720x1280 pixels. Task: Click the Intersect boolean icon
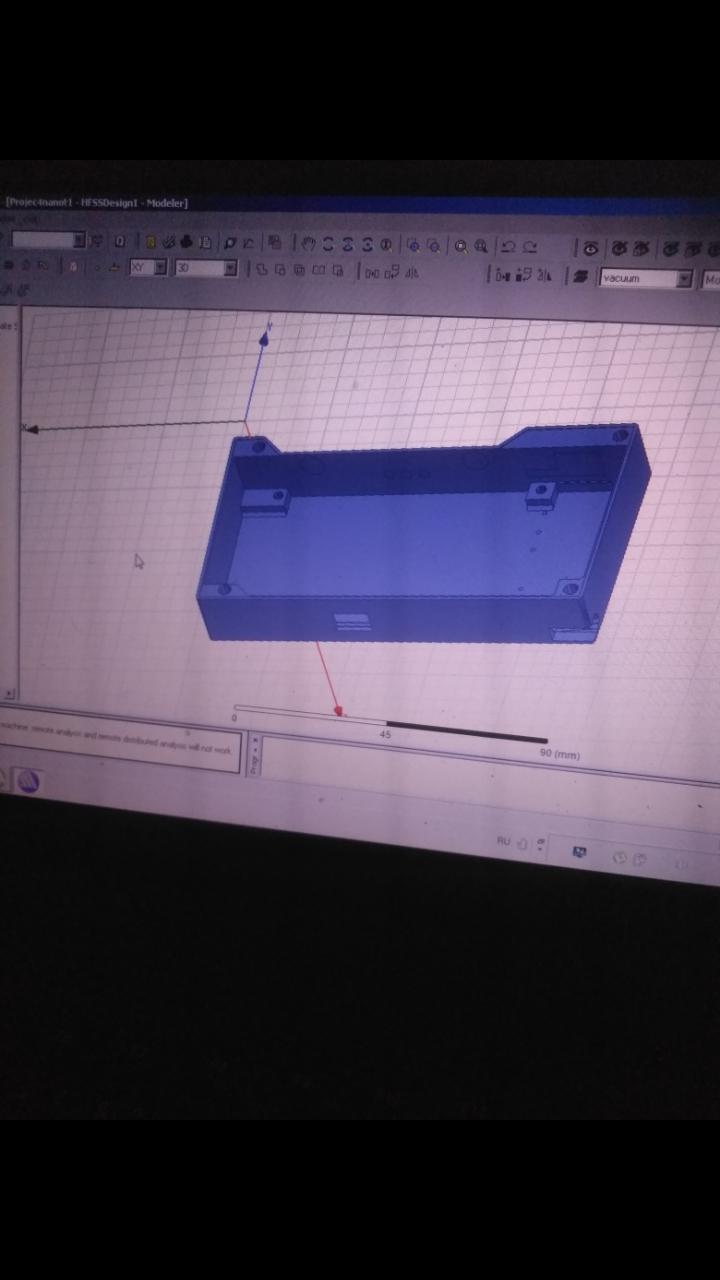pyautogui.click(x=299, y=270)
